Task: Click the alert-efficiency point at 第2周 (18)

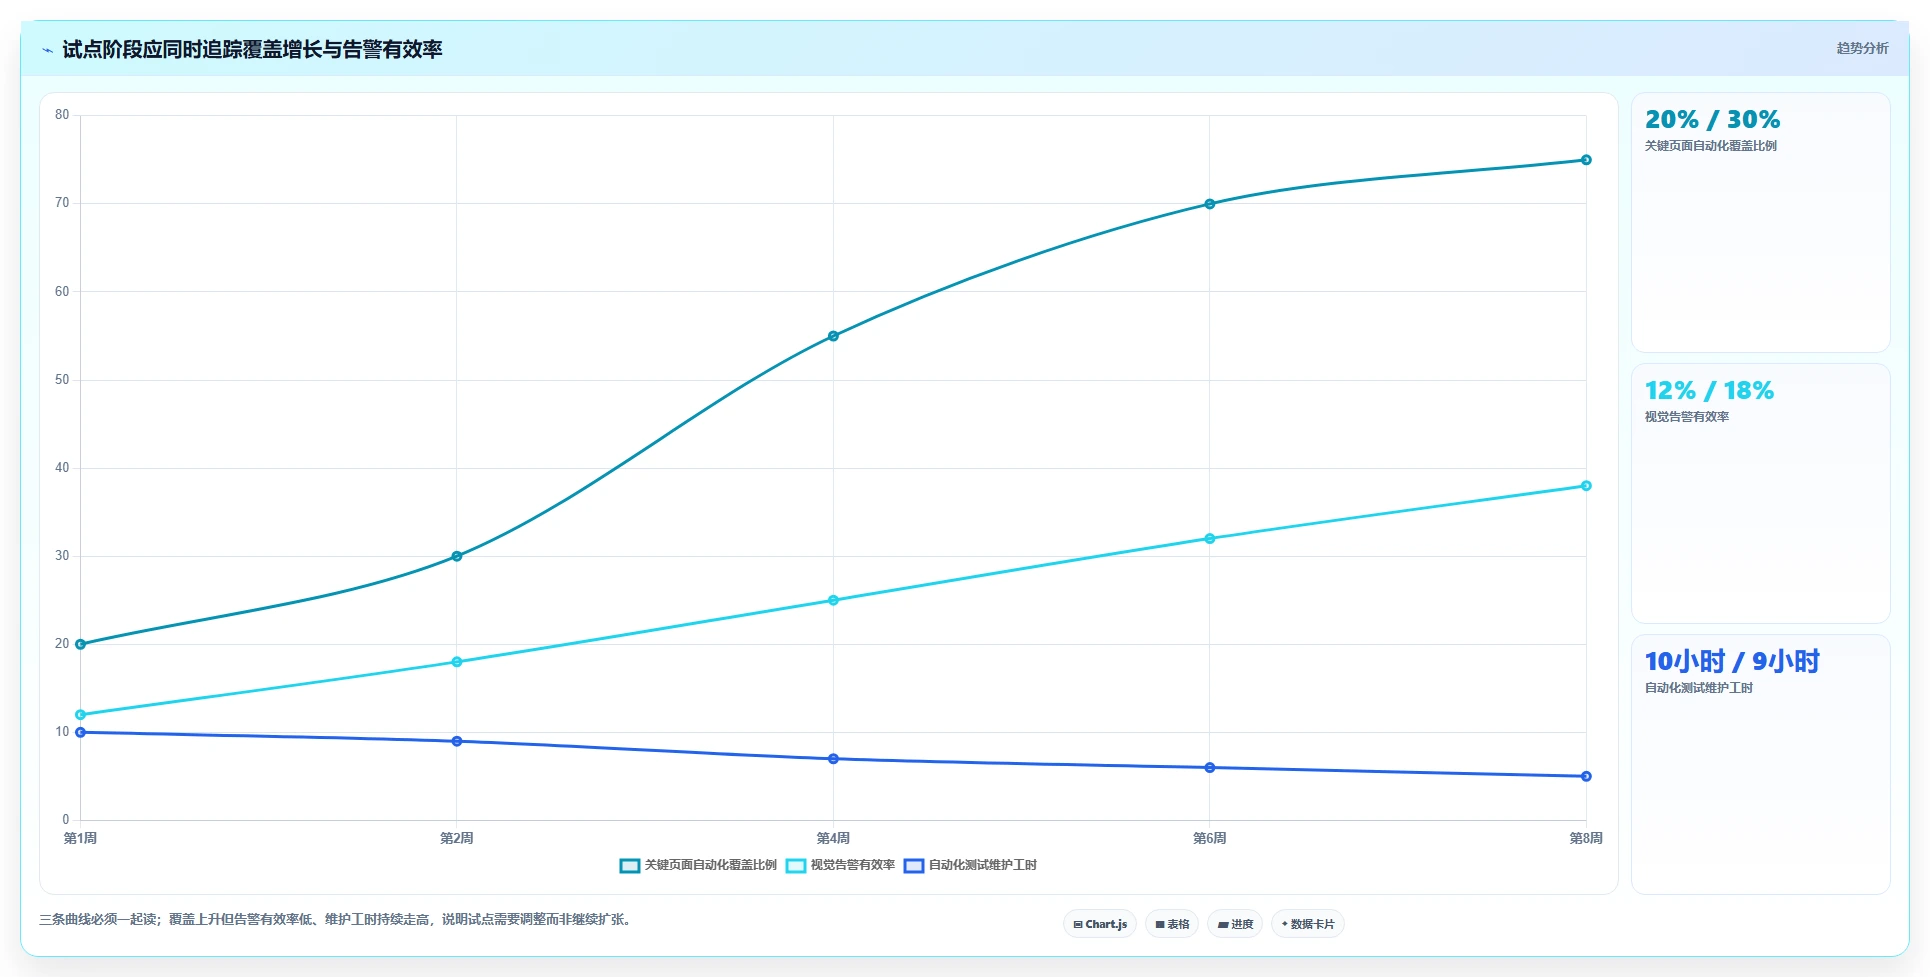Action: coord(457,662)
